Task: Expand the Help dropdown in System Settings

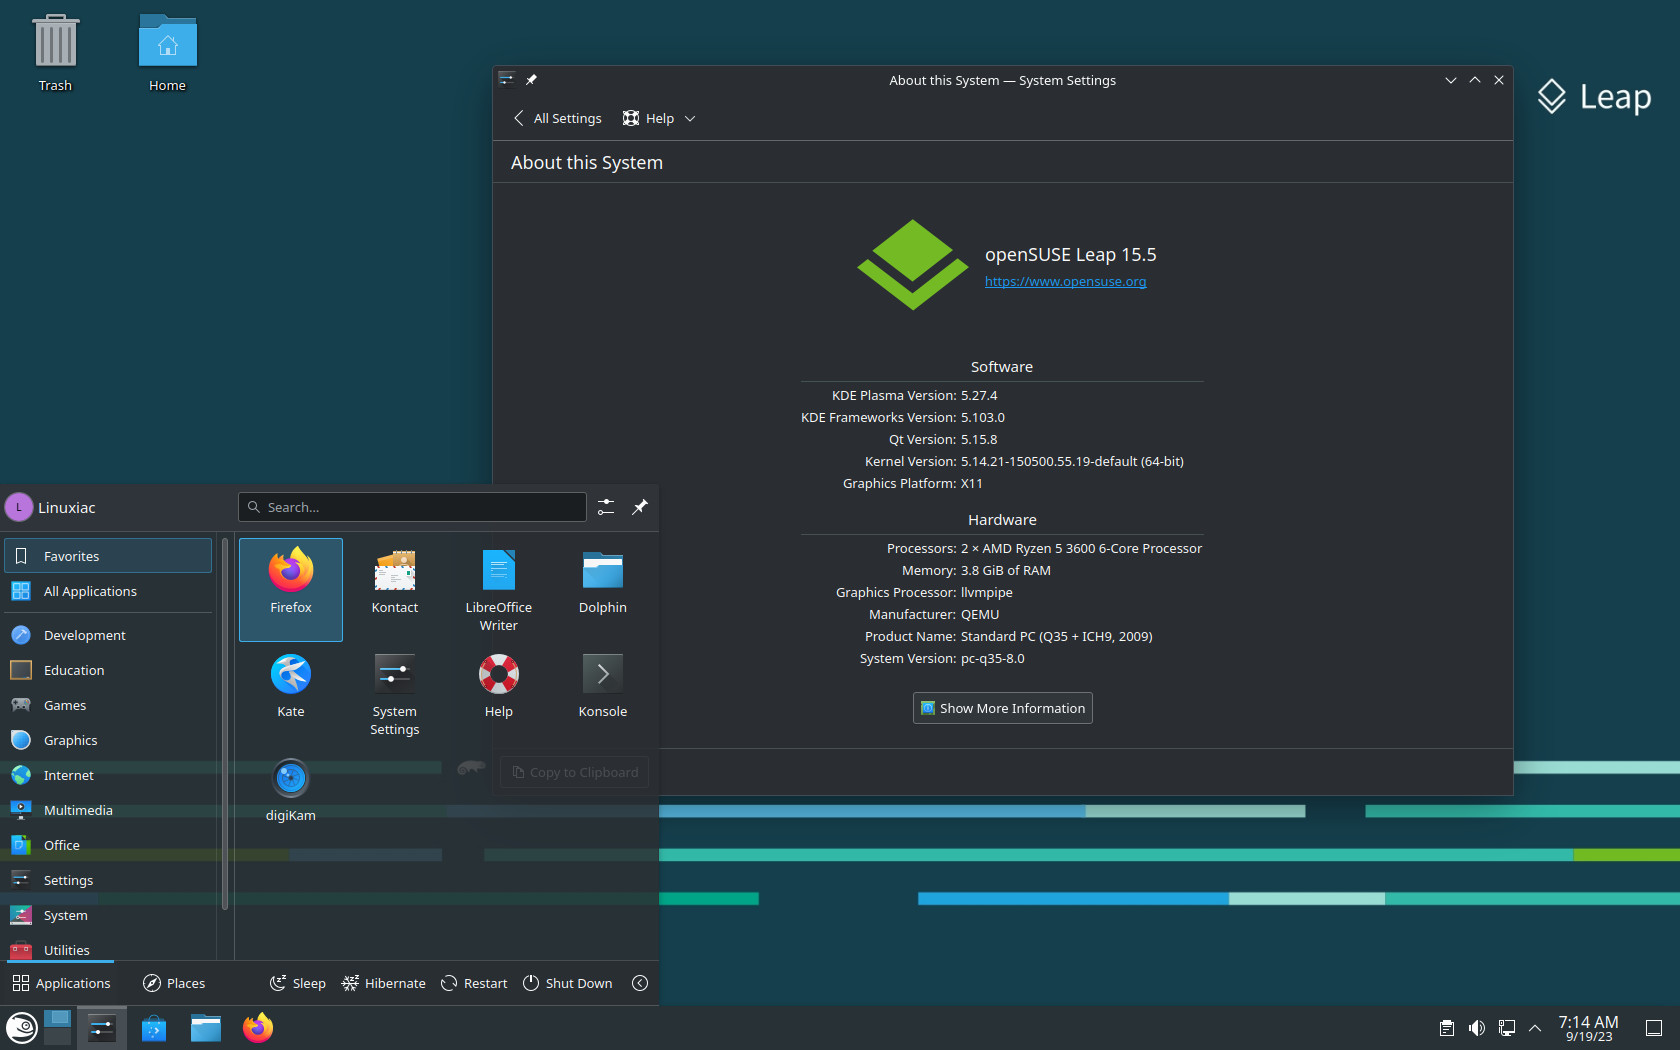Action: [x=659, y=118]
